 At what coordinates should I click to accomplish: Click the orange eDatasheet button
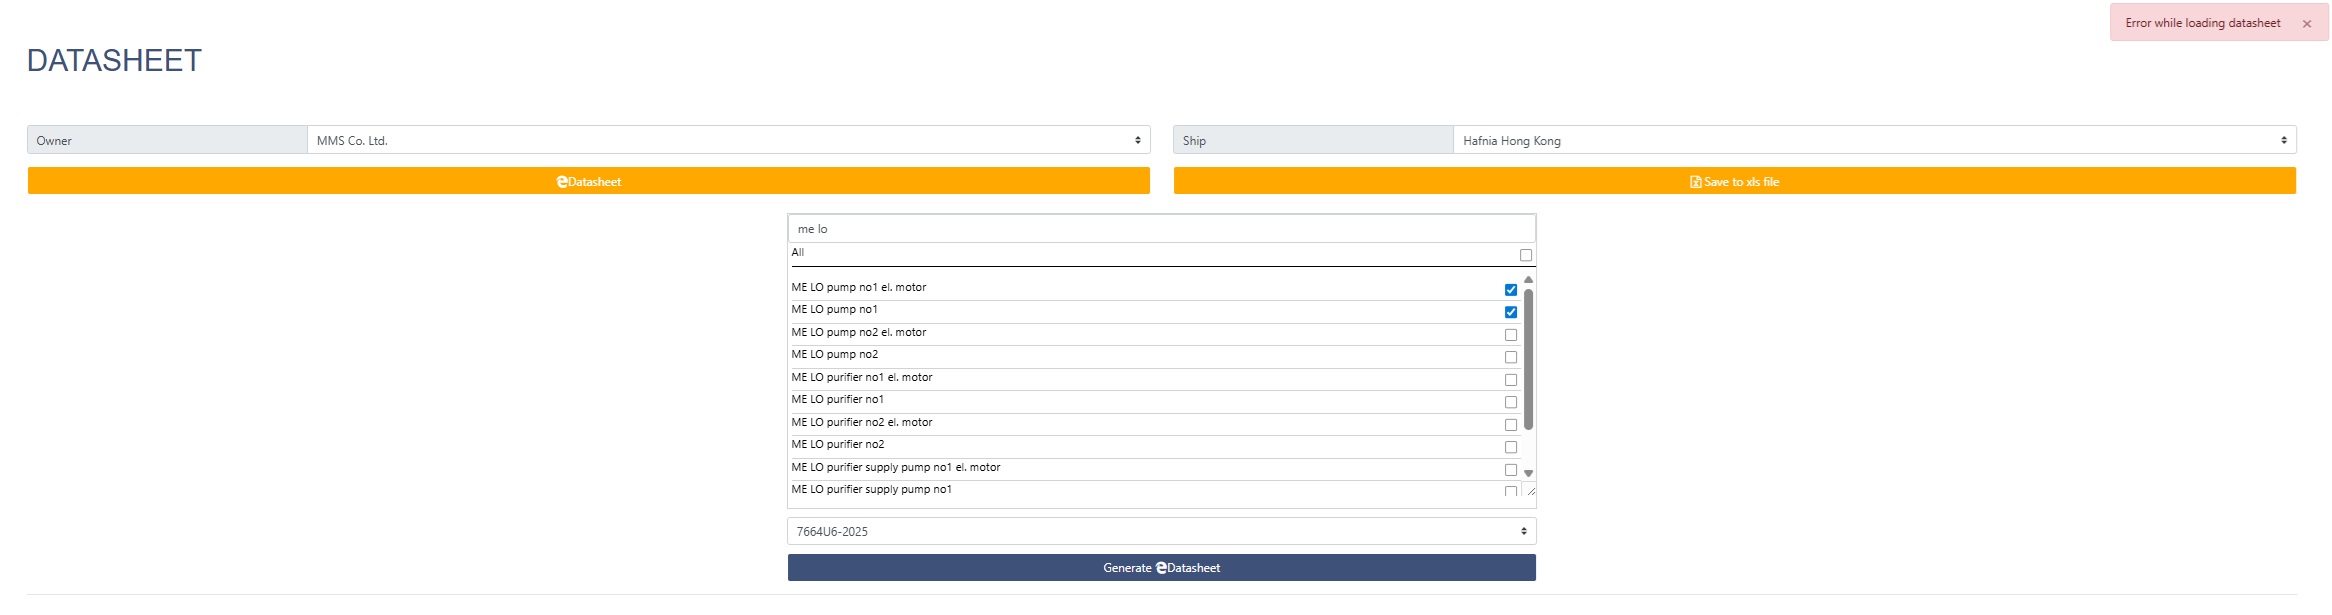coord(588,181)
